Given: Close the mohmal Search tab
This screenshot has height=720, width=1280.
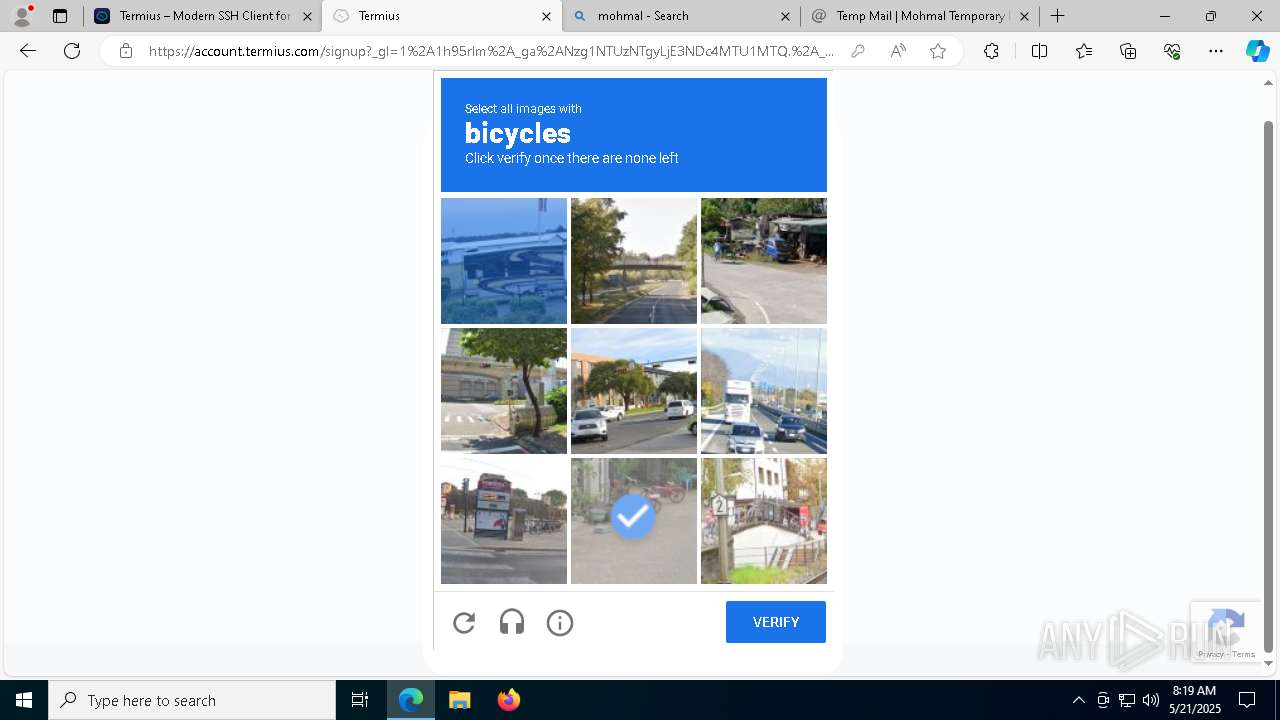Looking at the screenshot, I should coord(785,16).
